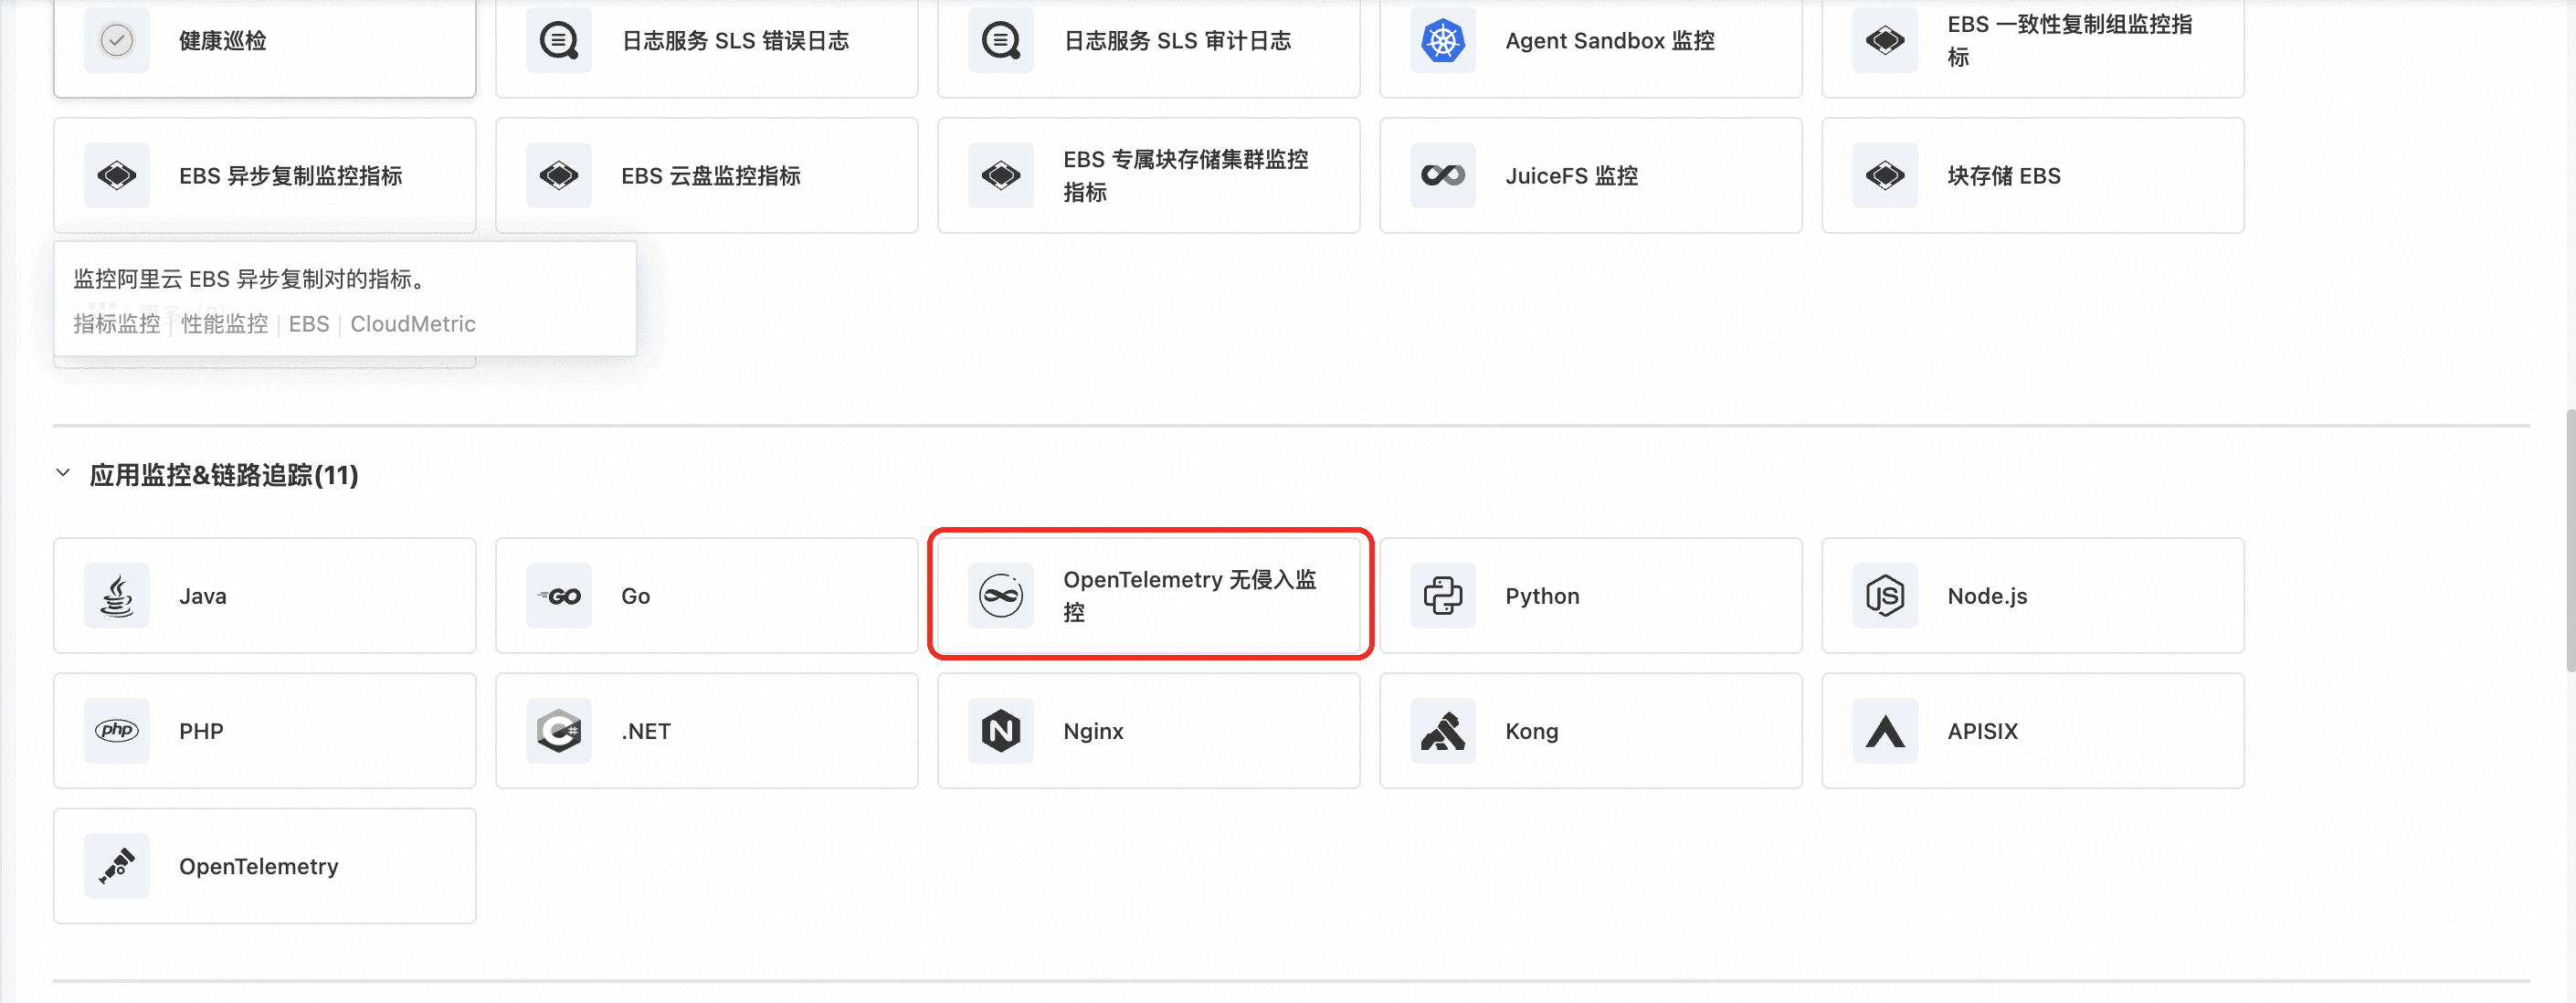Open the APISIX arrow logo icon
Viewport: 2576px width, 1003px height.
(1885, 731)
